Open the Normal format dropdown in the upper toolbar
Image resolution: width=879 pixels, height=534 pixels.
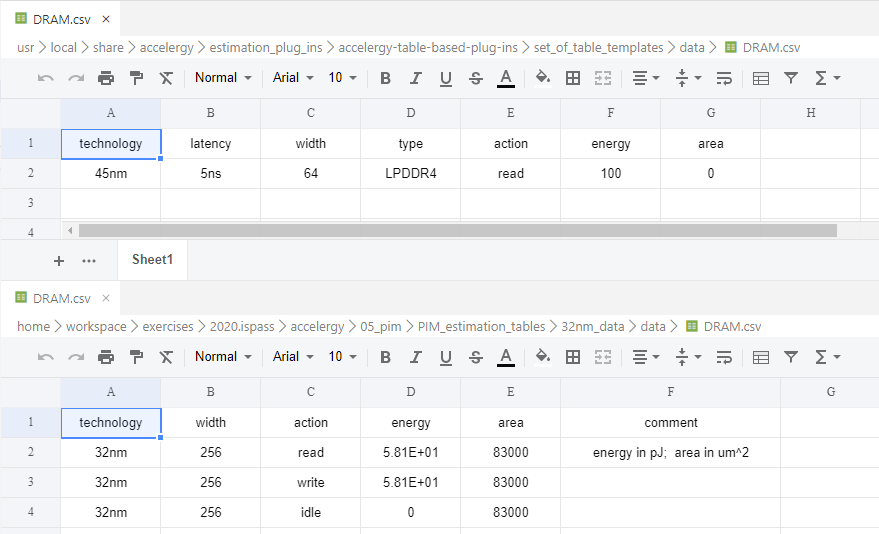point(223,78)
